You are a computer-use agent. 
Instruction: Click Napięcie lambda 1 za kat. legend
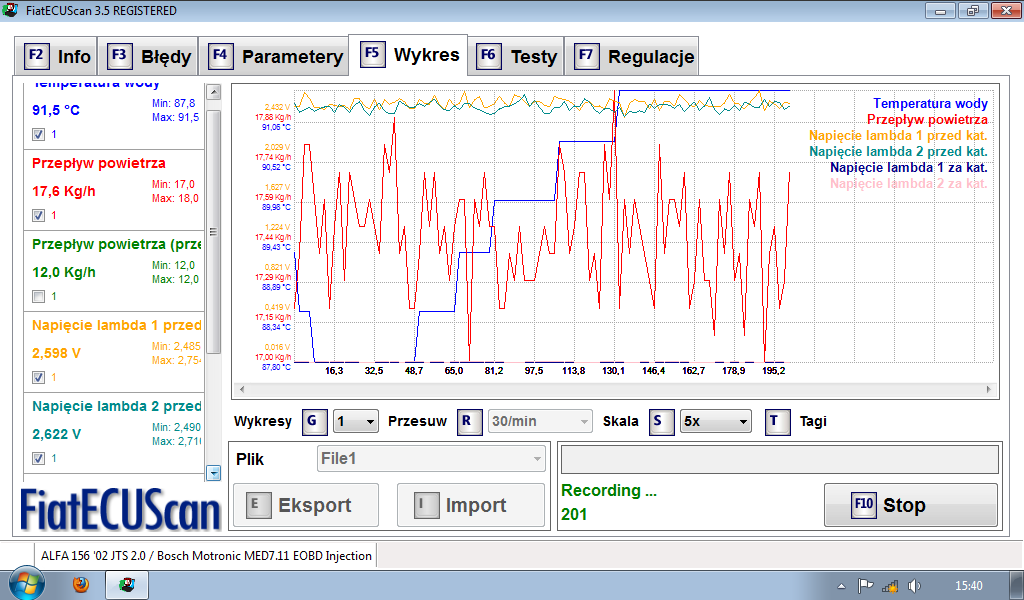coord(908,167)
